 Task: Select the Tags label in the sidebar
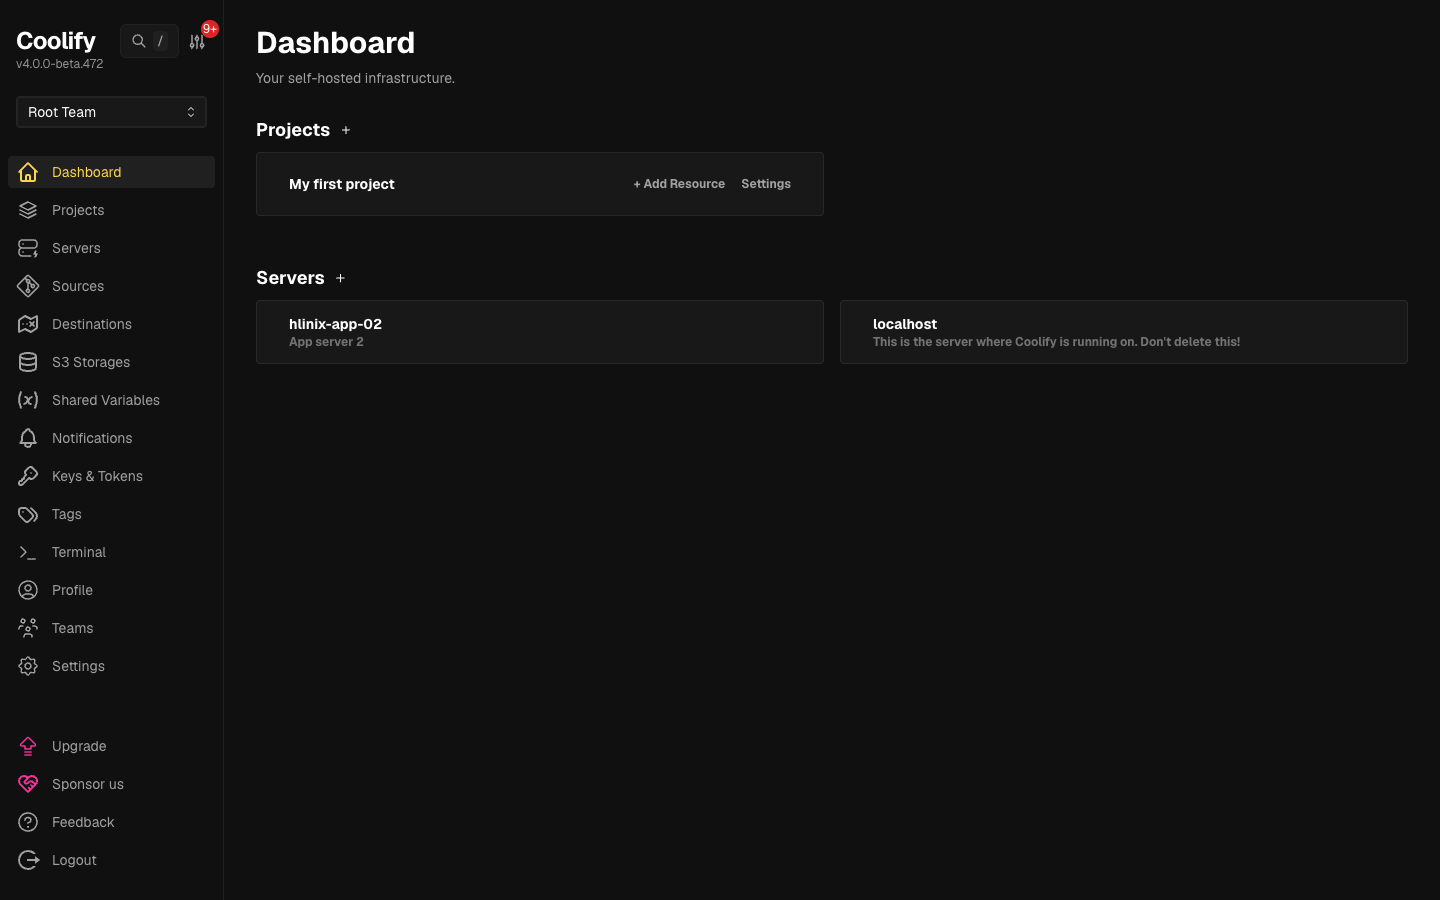click(67, 514)
